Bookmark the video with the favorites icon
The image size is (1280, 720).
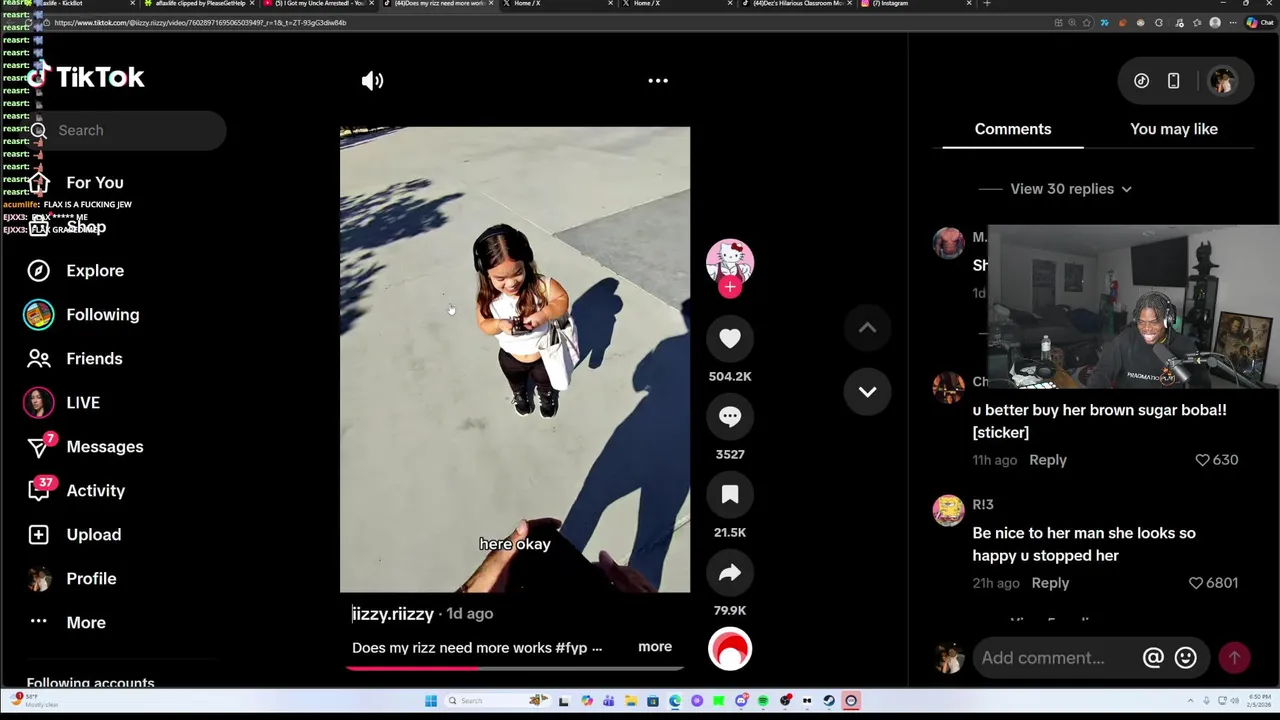coord(730,495)
